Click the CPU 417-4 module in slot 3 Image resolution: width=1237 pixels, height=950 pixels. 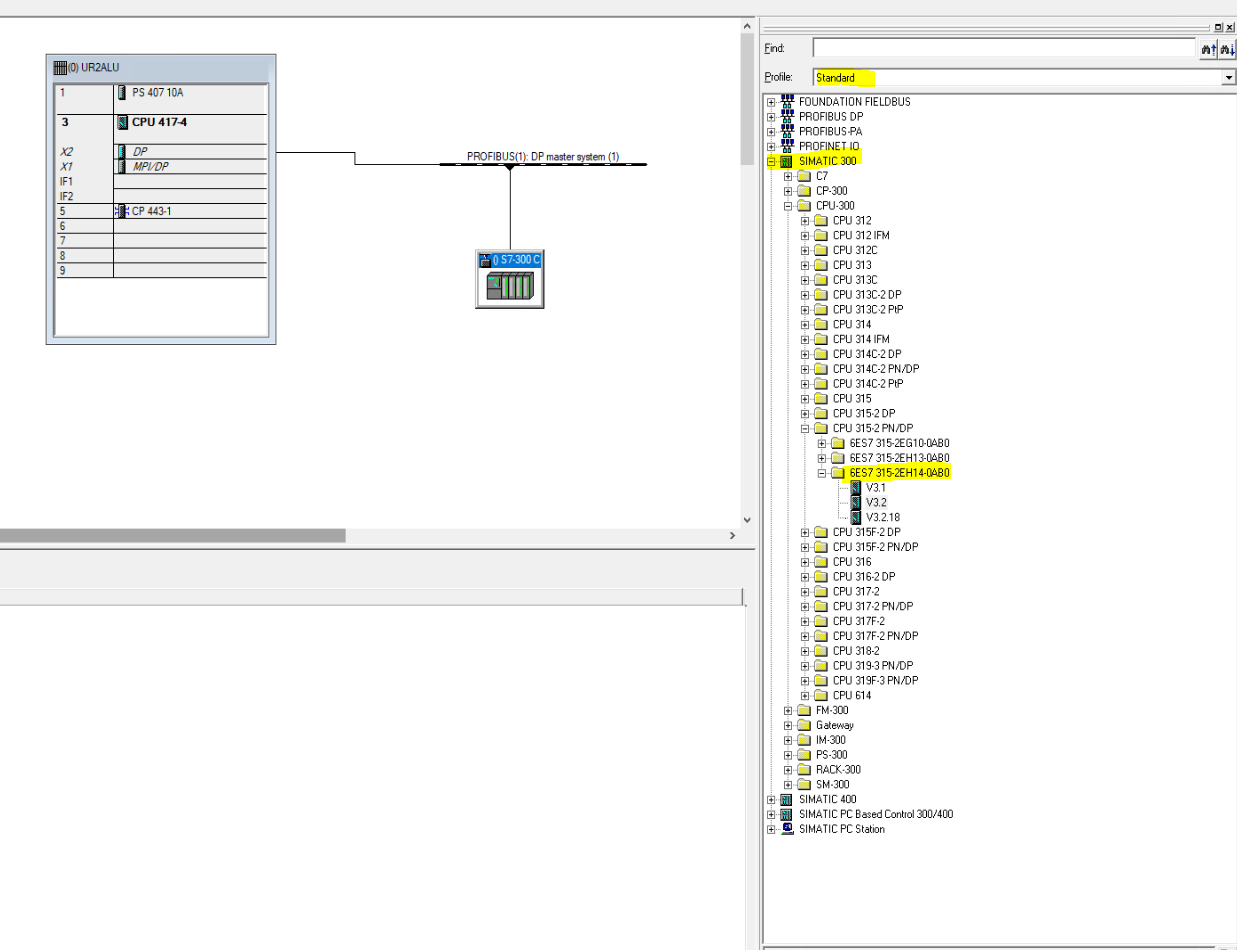point(159,123)
